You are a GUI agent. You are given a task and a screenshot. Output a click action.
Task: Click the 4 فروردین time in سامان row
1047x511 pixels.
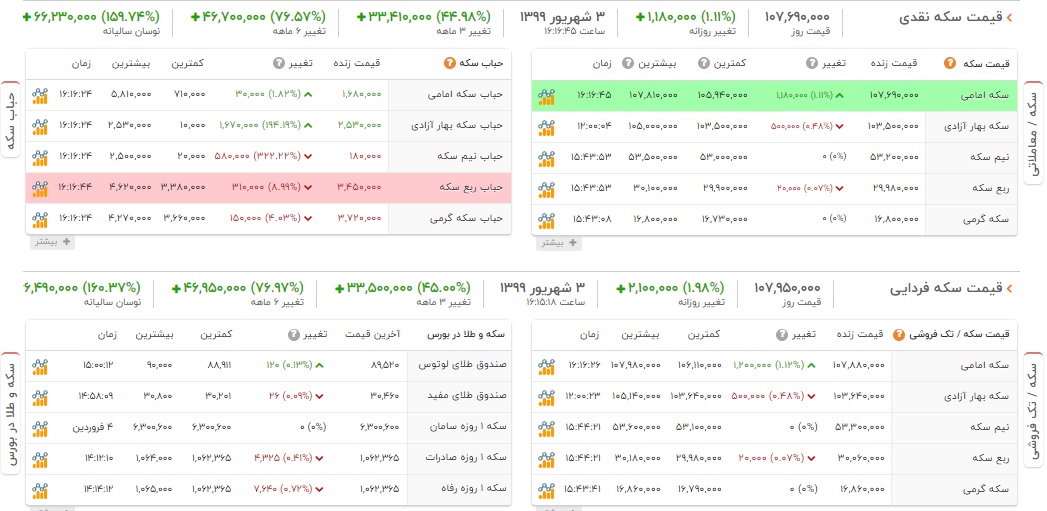93,428
